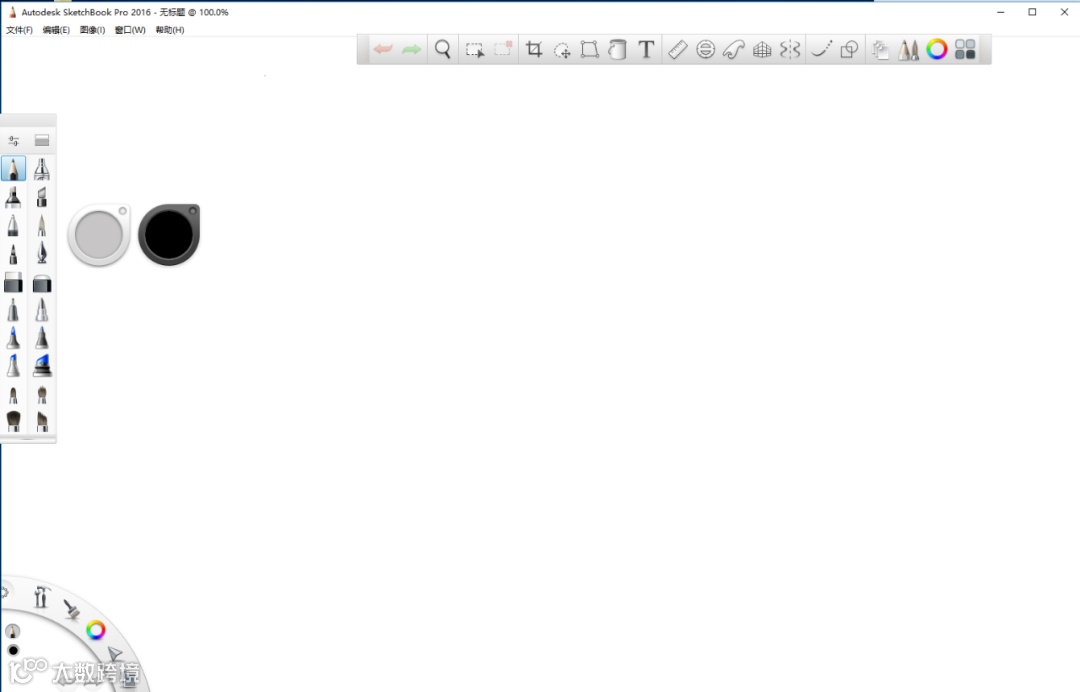This screenshot has height=692, width=1080.
Task: Open the 帮助(H) menu
Action: coord(169,30)
